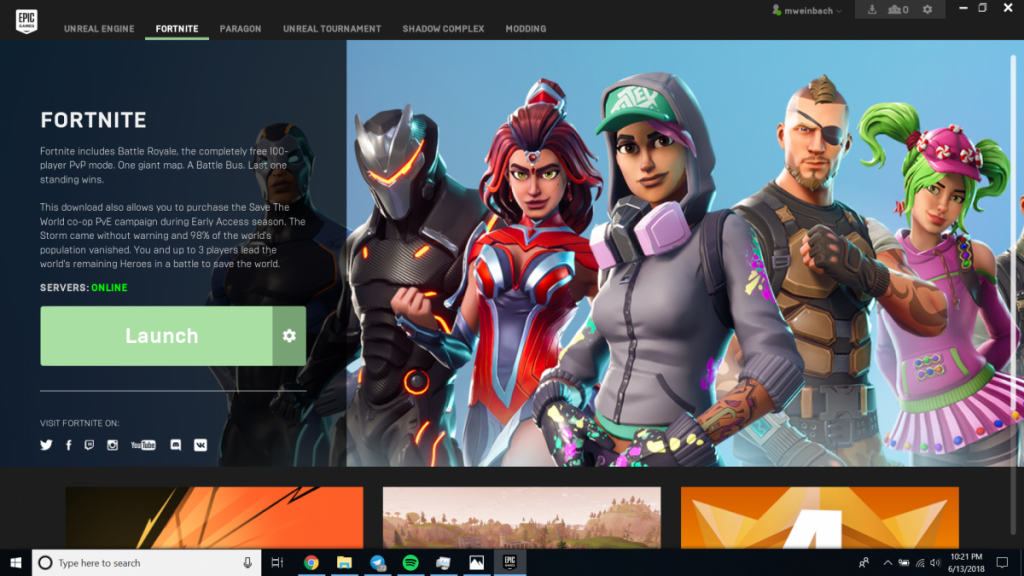Show hidden system tray icons
This screenshot has height=576, width=1024.
coord(888,563)
